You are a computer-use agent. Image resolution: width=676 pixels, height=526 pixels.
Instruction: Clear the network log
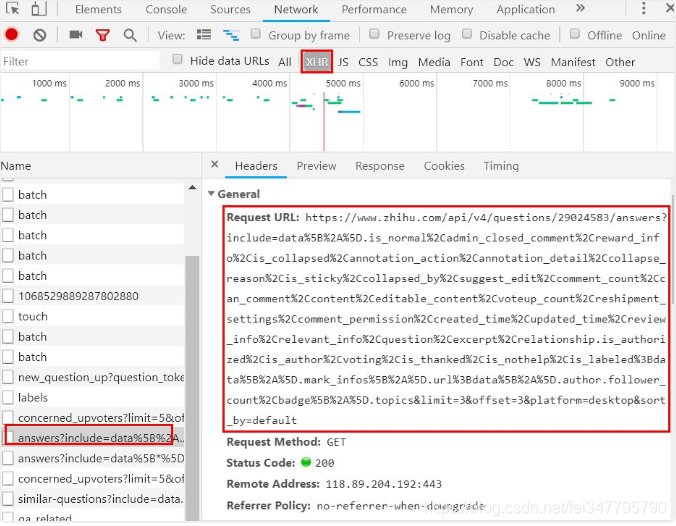40,35
